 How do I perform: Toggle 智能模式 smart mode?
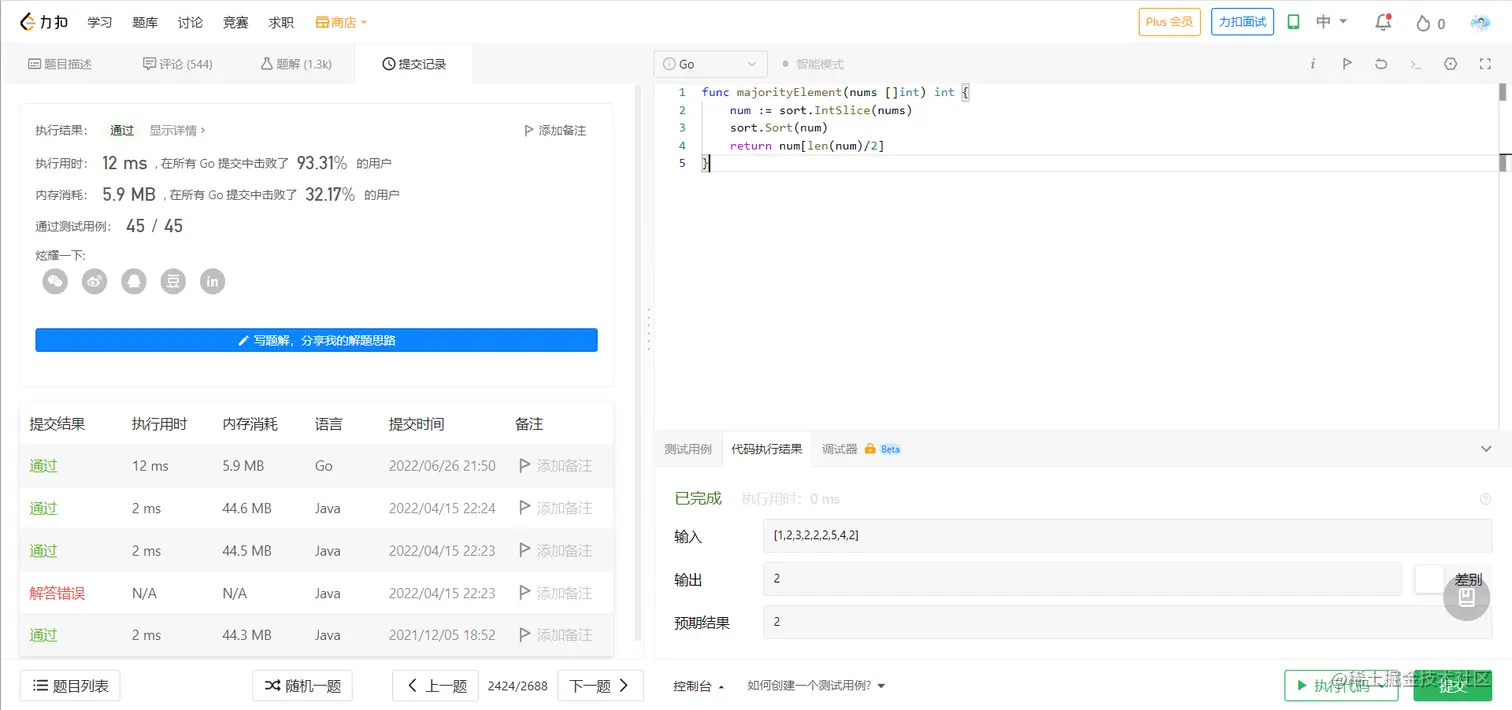point(813,64)
